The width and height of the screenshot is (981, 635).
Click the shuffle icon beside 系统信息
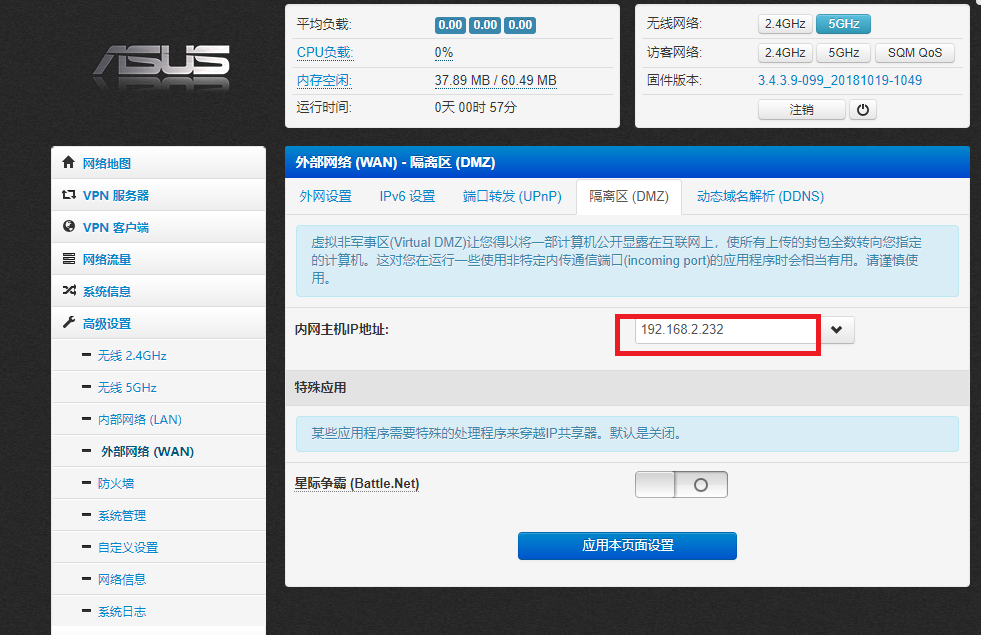click(x=69, y=290)
